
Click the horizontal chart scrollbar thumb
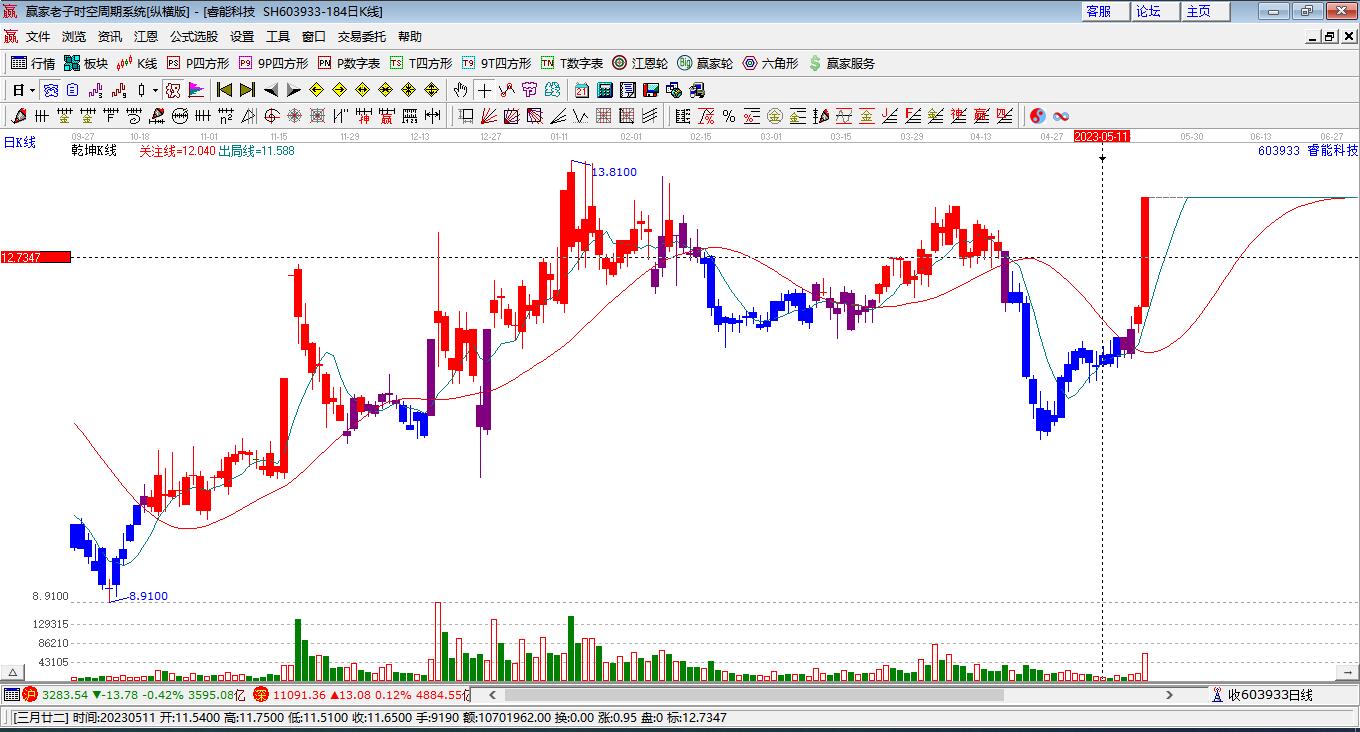(754, 695)
